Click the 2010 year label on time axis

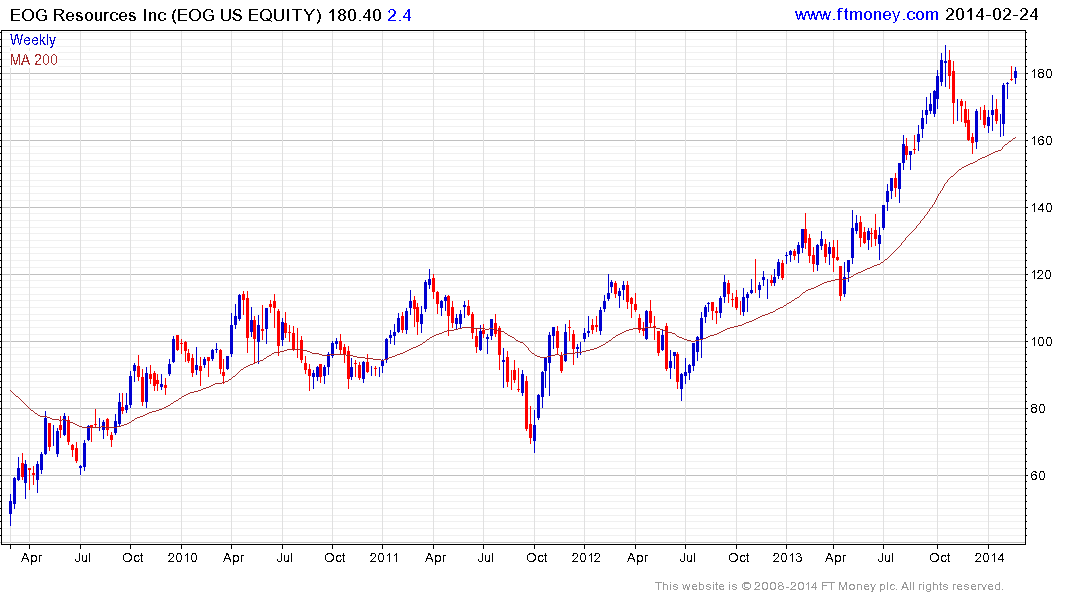pyautogui.click(x=182, y=557)
